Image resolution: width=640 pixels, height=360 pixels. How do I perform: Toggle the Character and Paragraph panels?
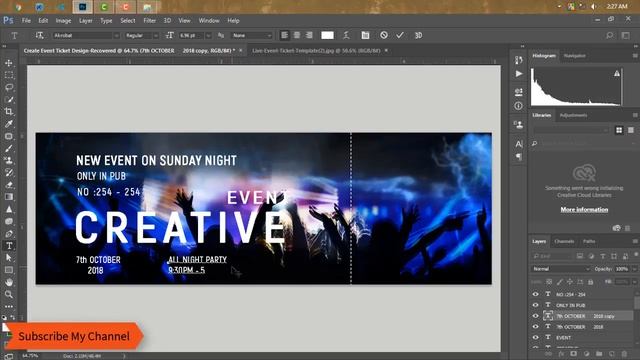coord(365,36)
